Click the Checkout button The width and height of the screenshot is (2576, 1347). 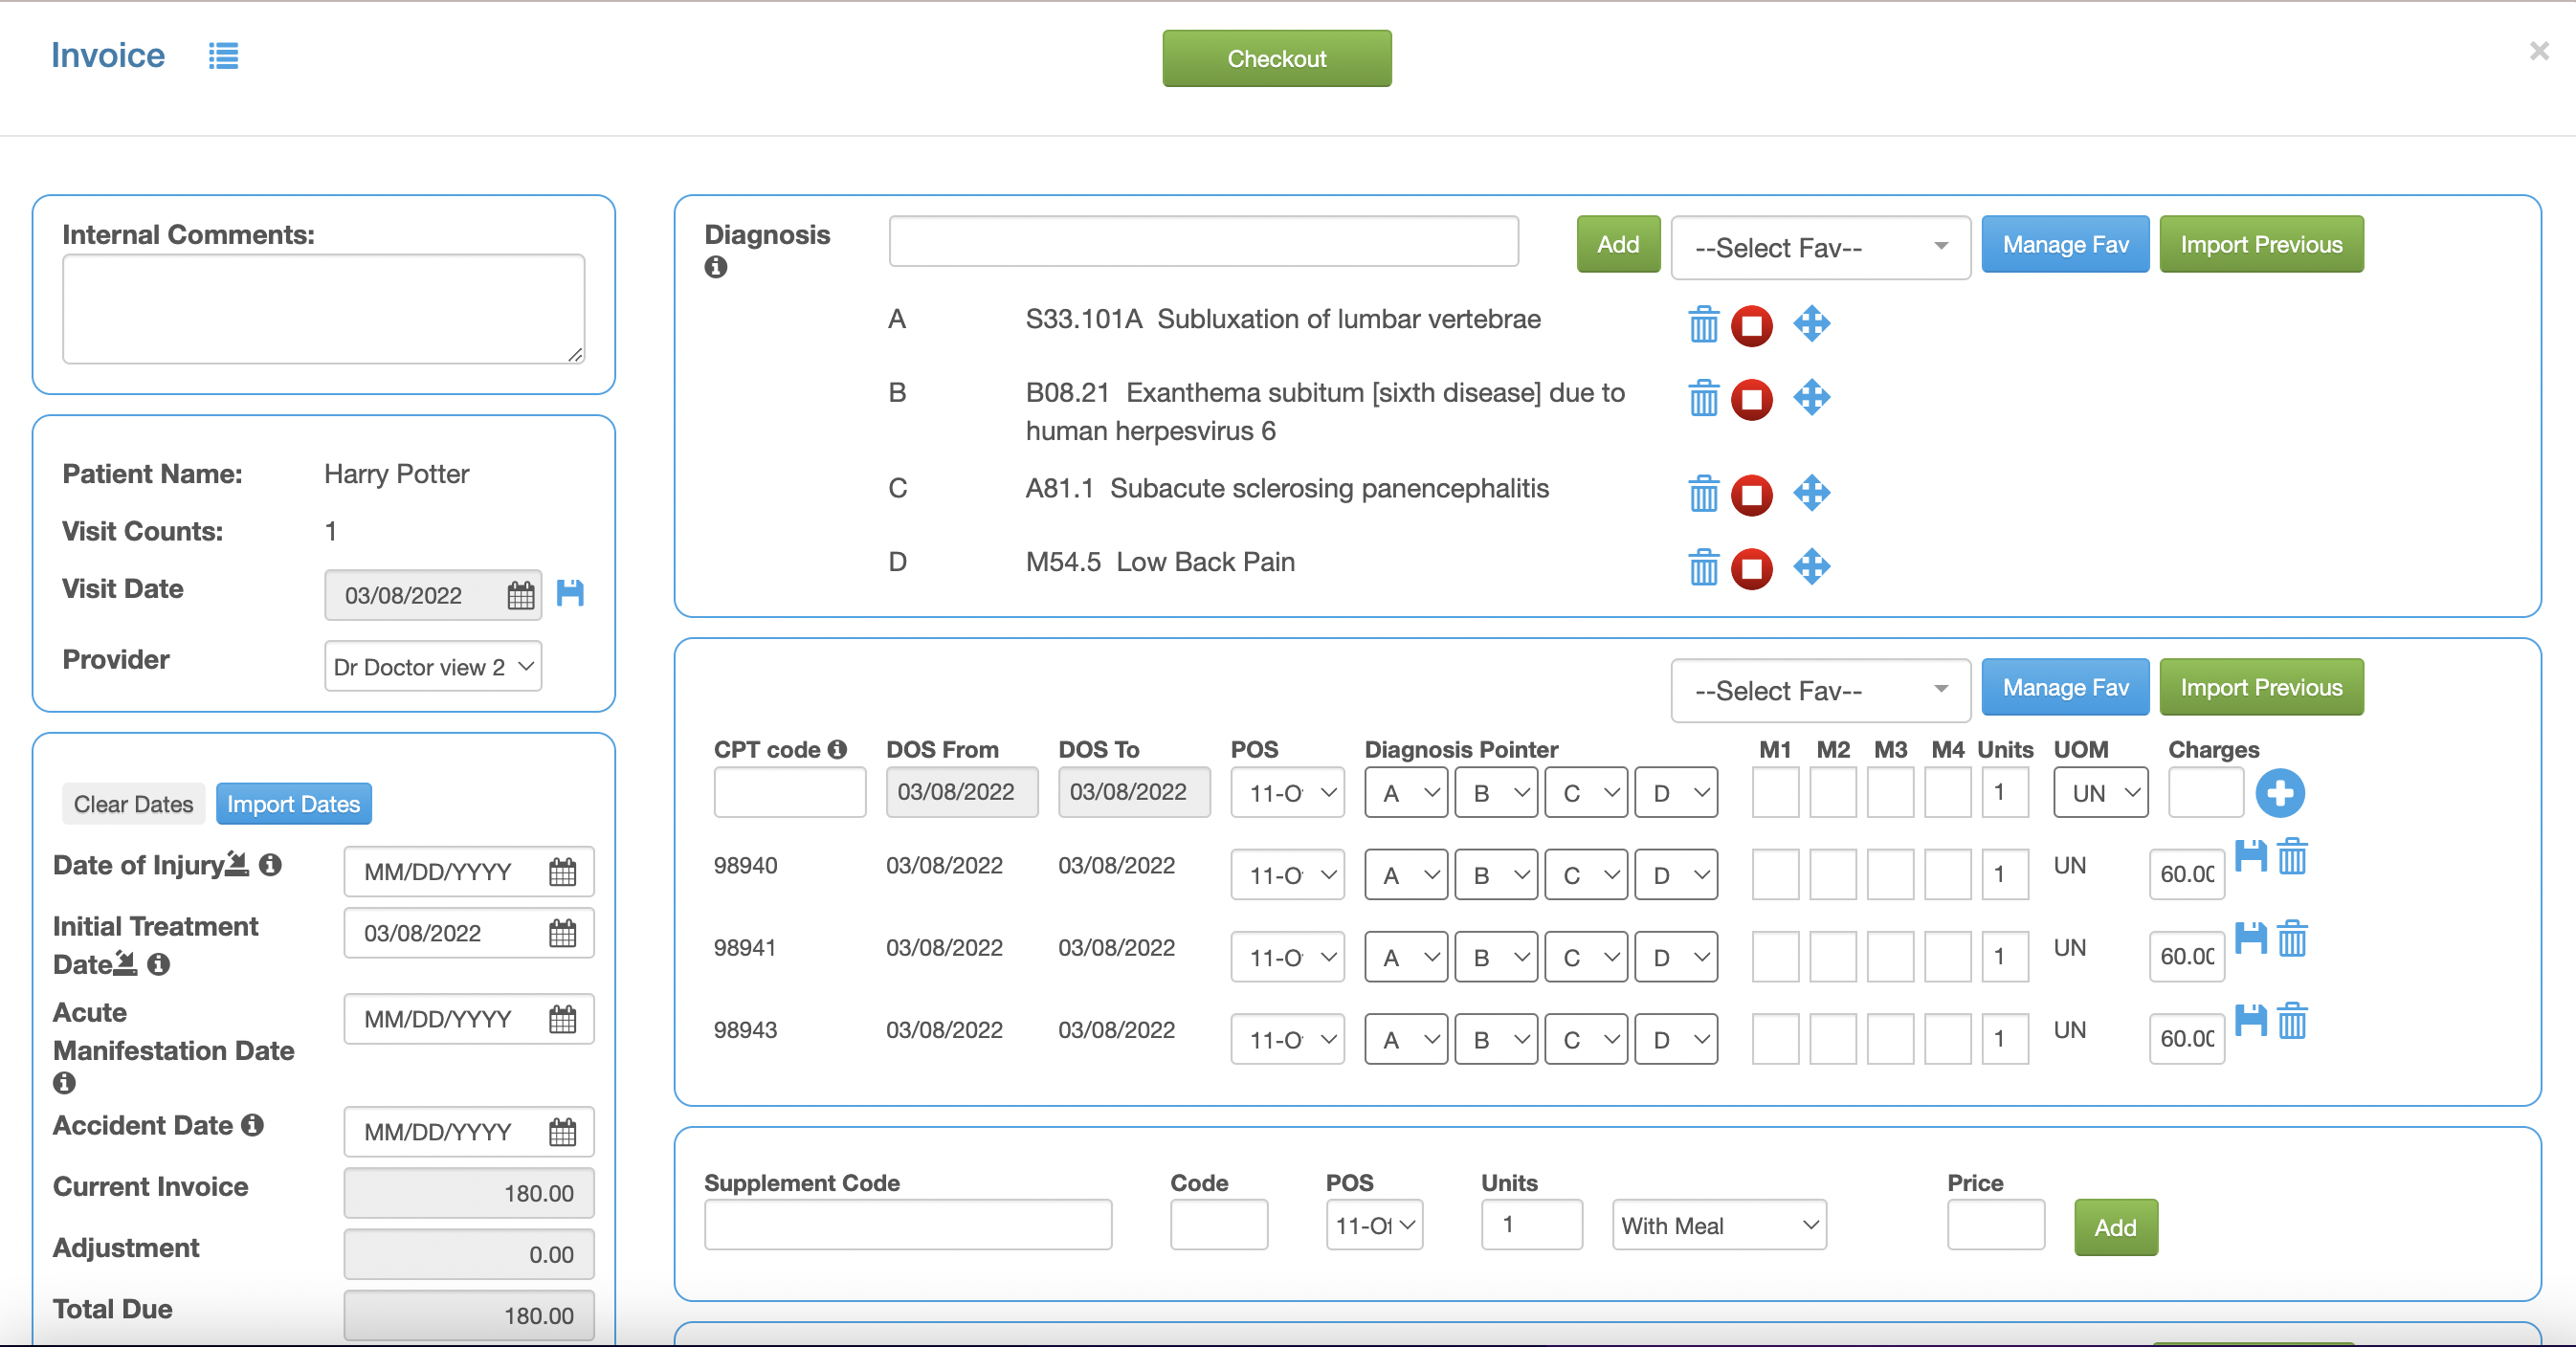[1277, 58]
